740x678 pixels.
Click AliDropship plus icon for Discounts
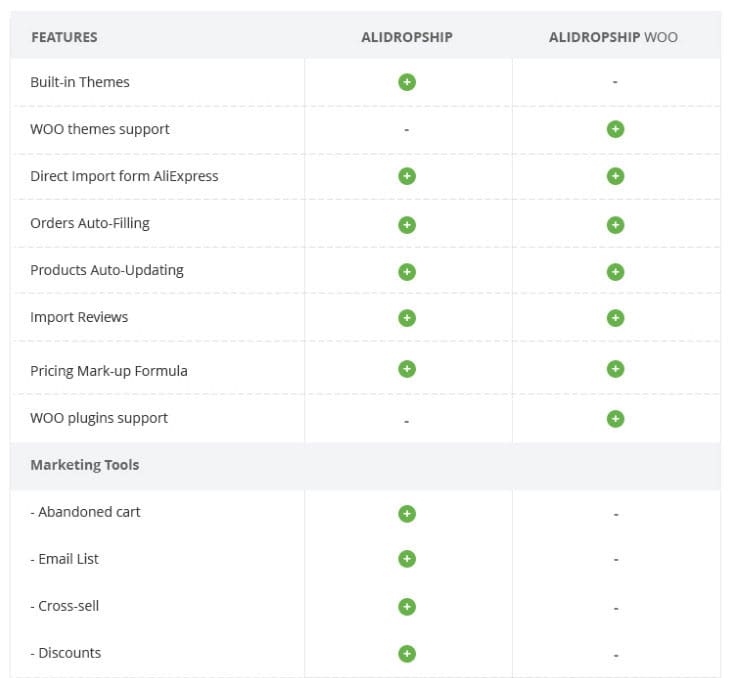tap(407, 653)
